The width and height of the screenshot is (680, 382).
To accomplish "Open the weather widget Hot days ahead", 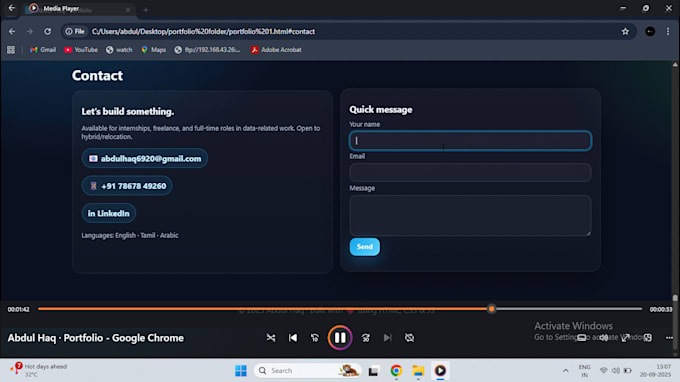I will 39,370.
